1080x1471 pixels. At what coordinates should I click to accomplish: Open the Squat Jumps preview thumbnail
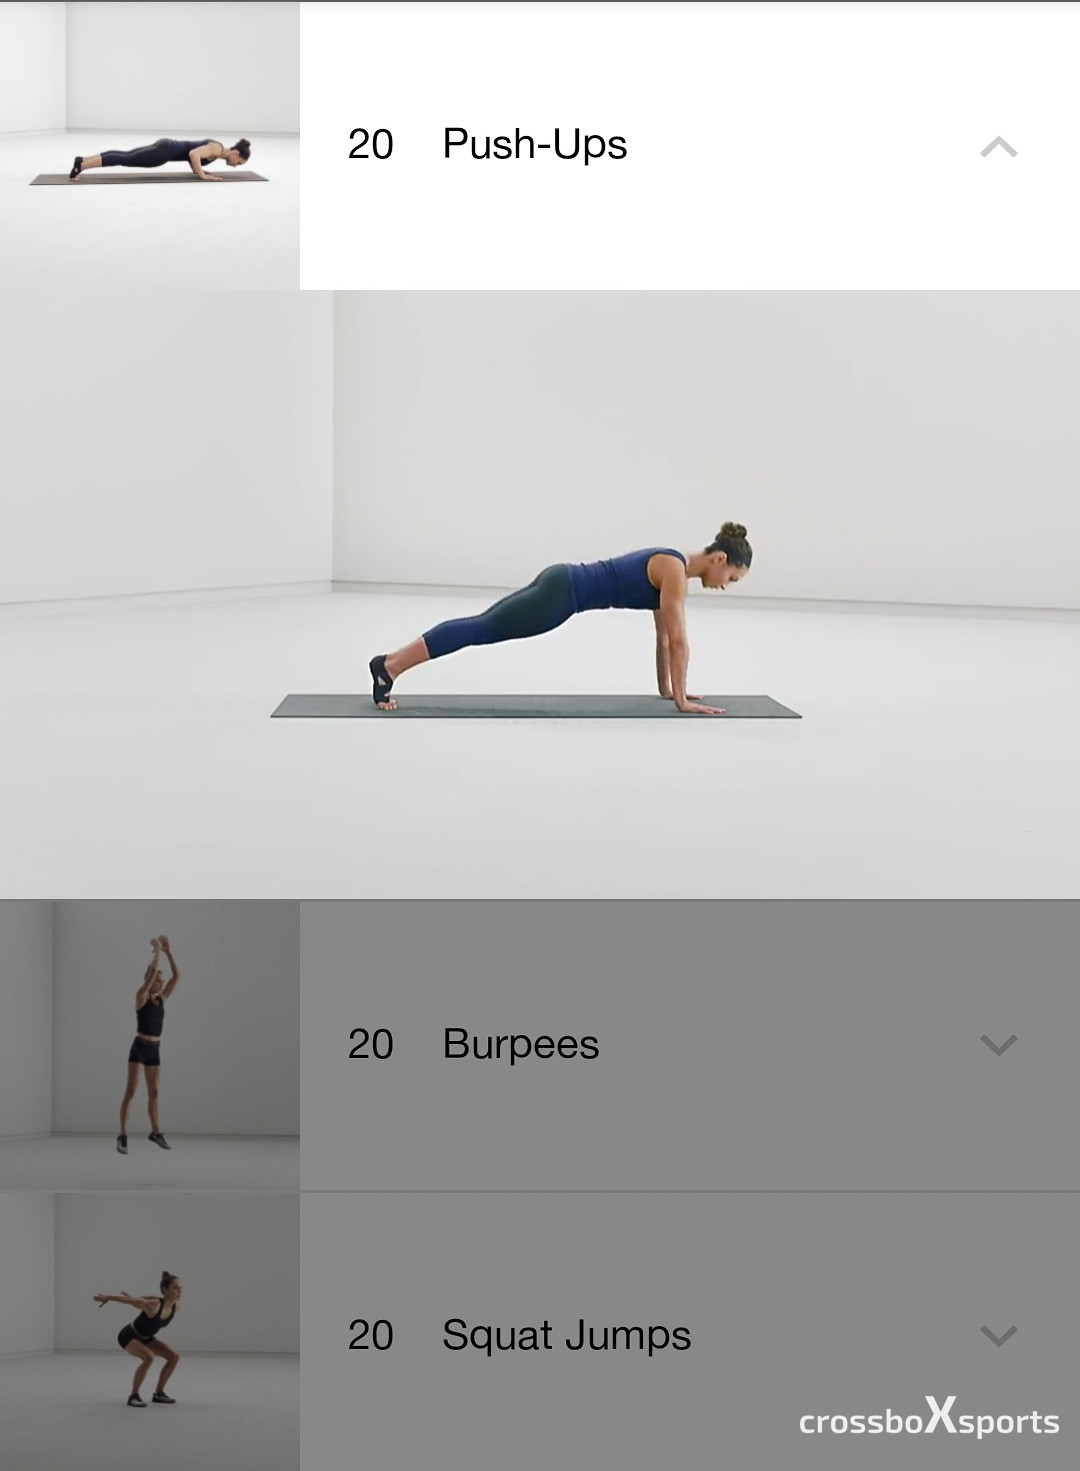click(x=150, y=1332)
